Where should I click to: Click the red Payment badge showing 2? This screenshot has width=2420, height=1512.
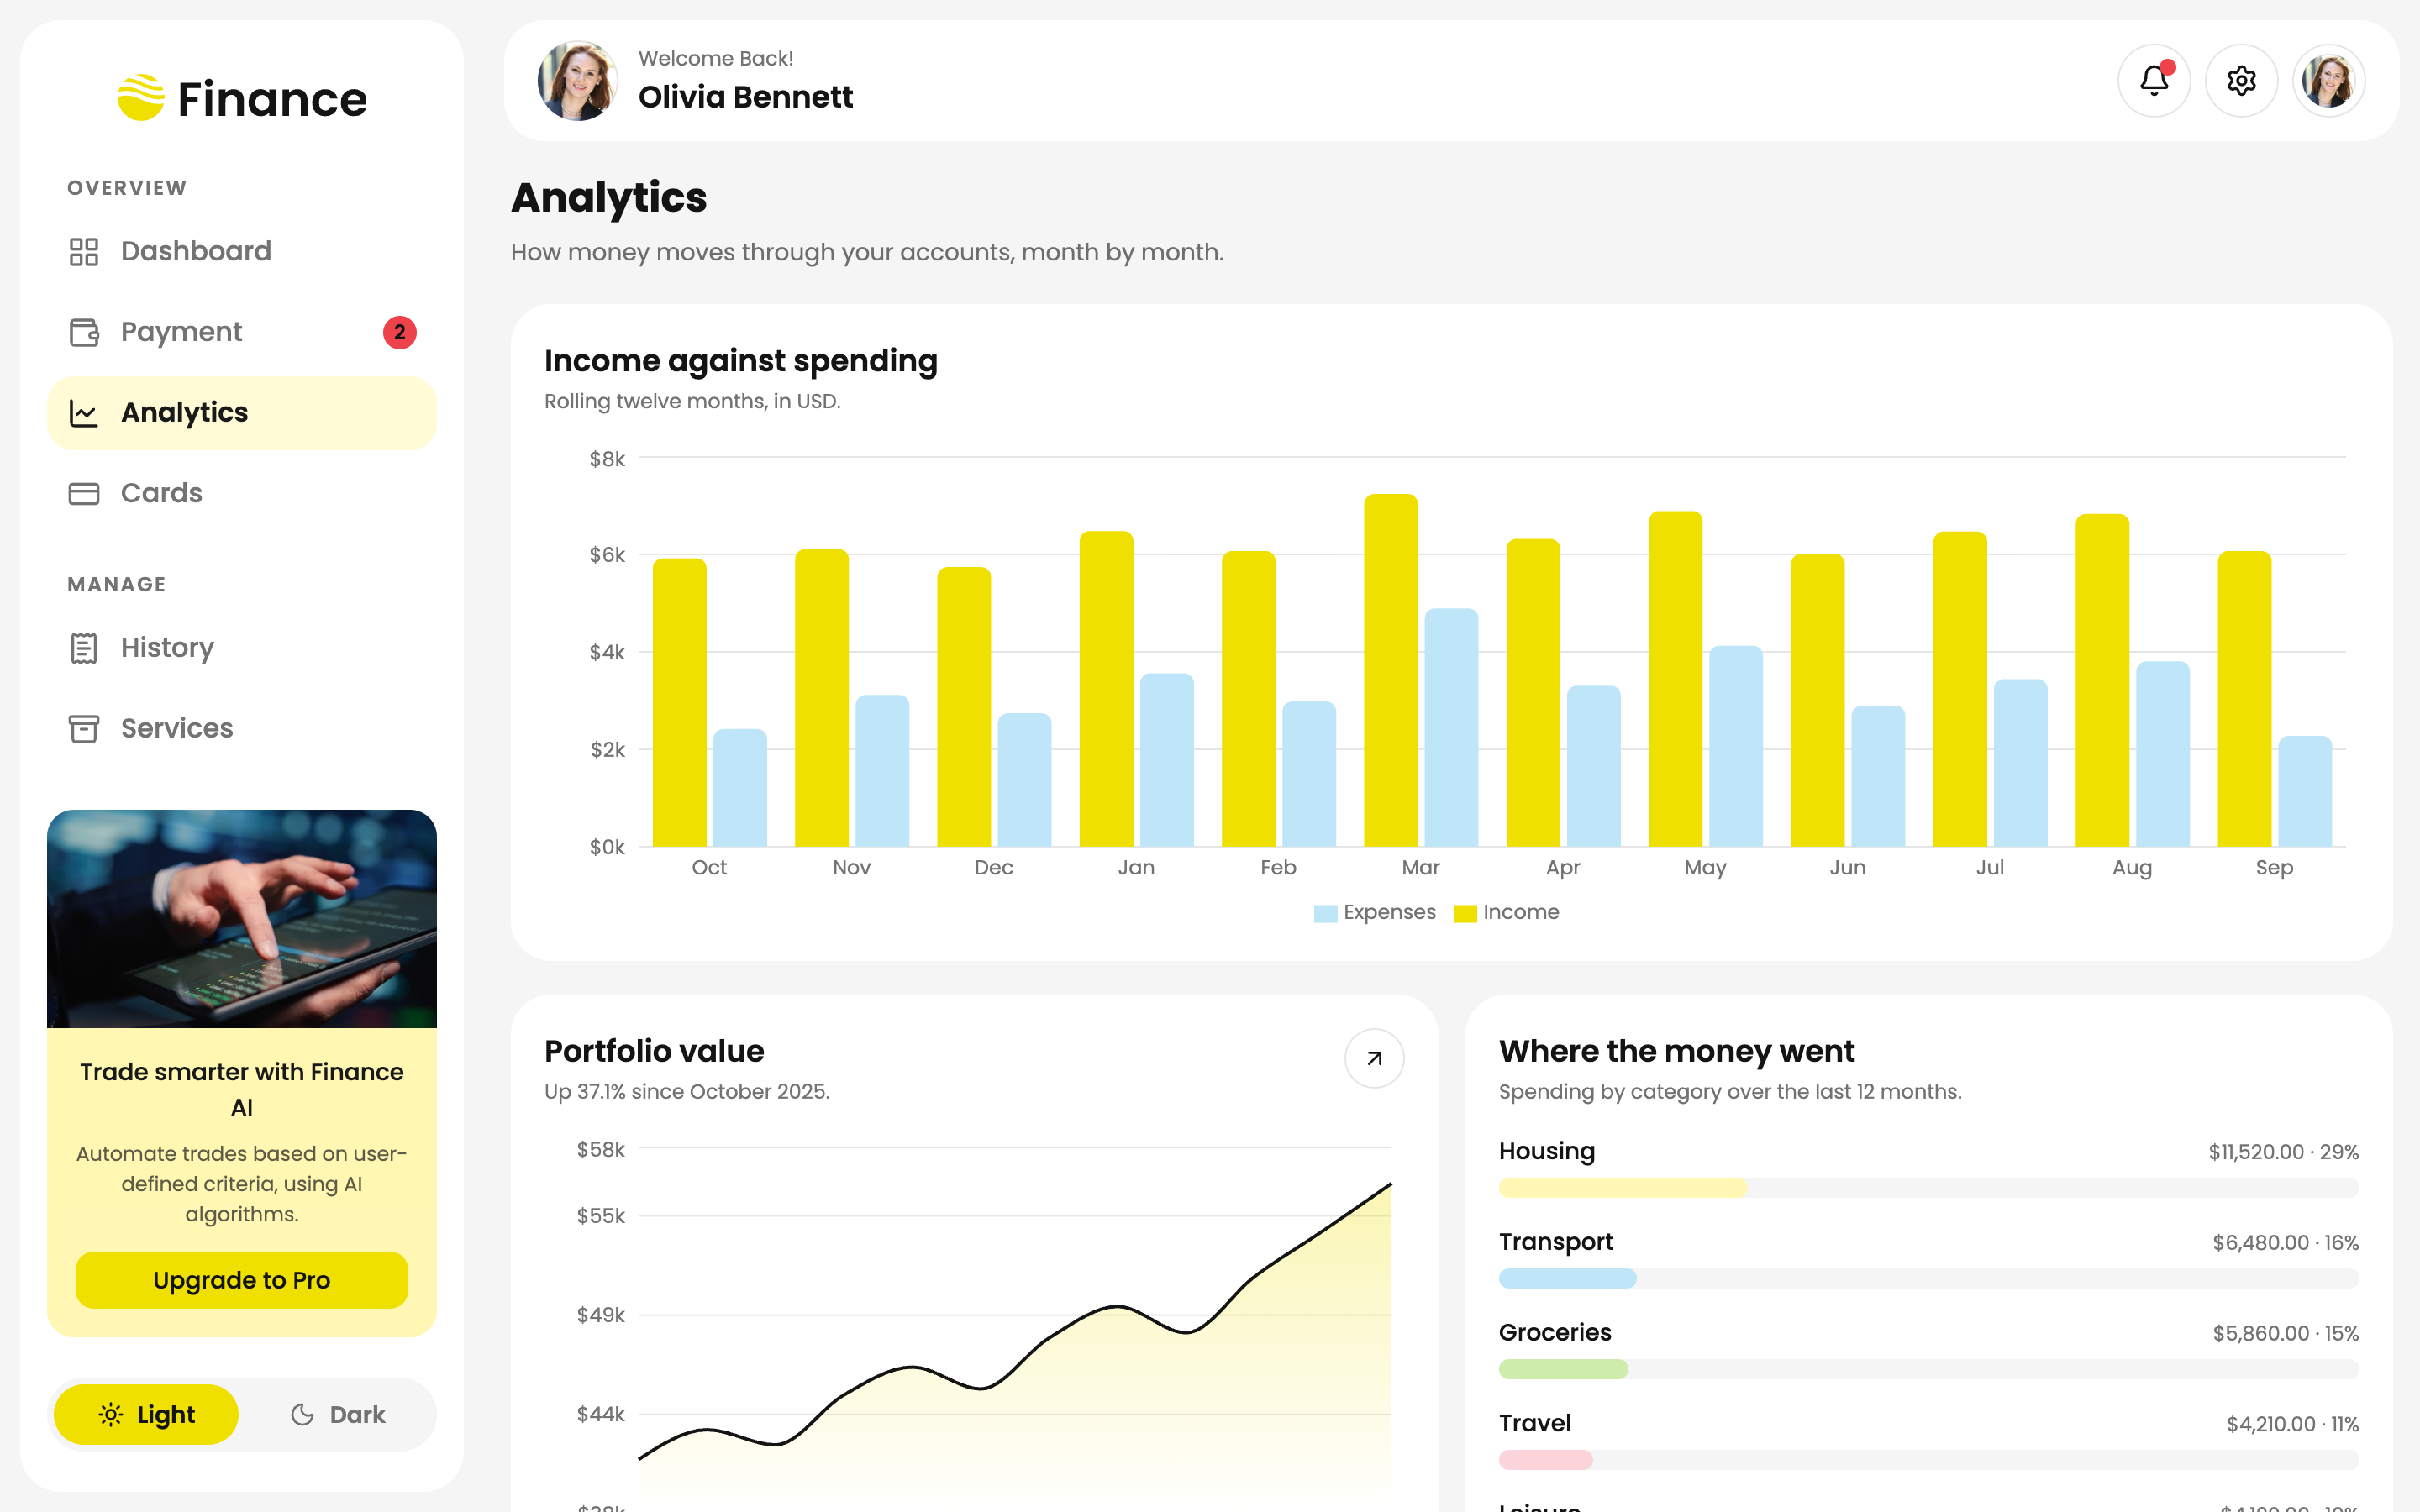click(400, 332)
